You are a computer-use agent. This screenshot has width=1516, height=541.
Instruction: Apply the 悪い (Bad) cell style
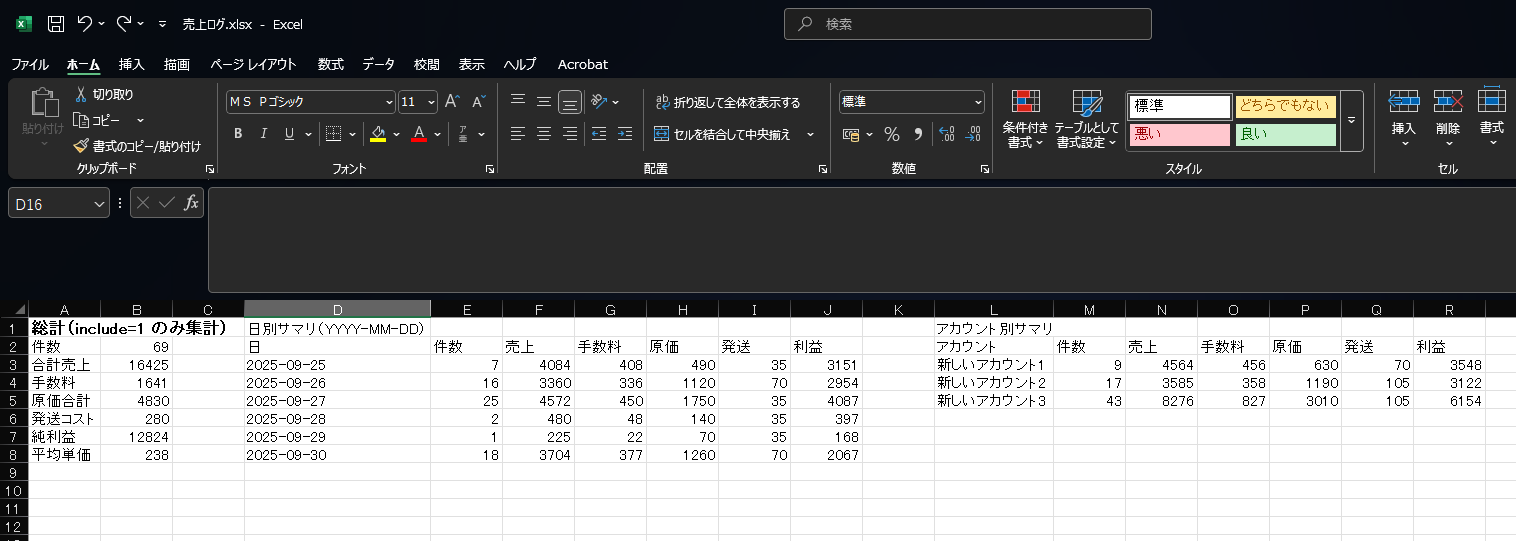[x=1180, y=134]
